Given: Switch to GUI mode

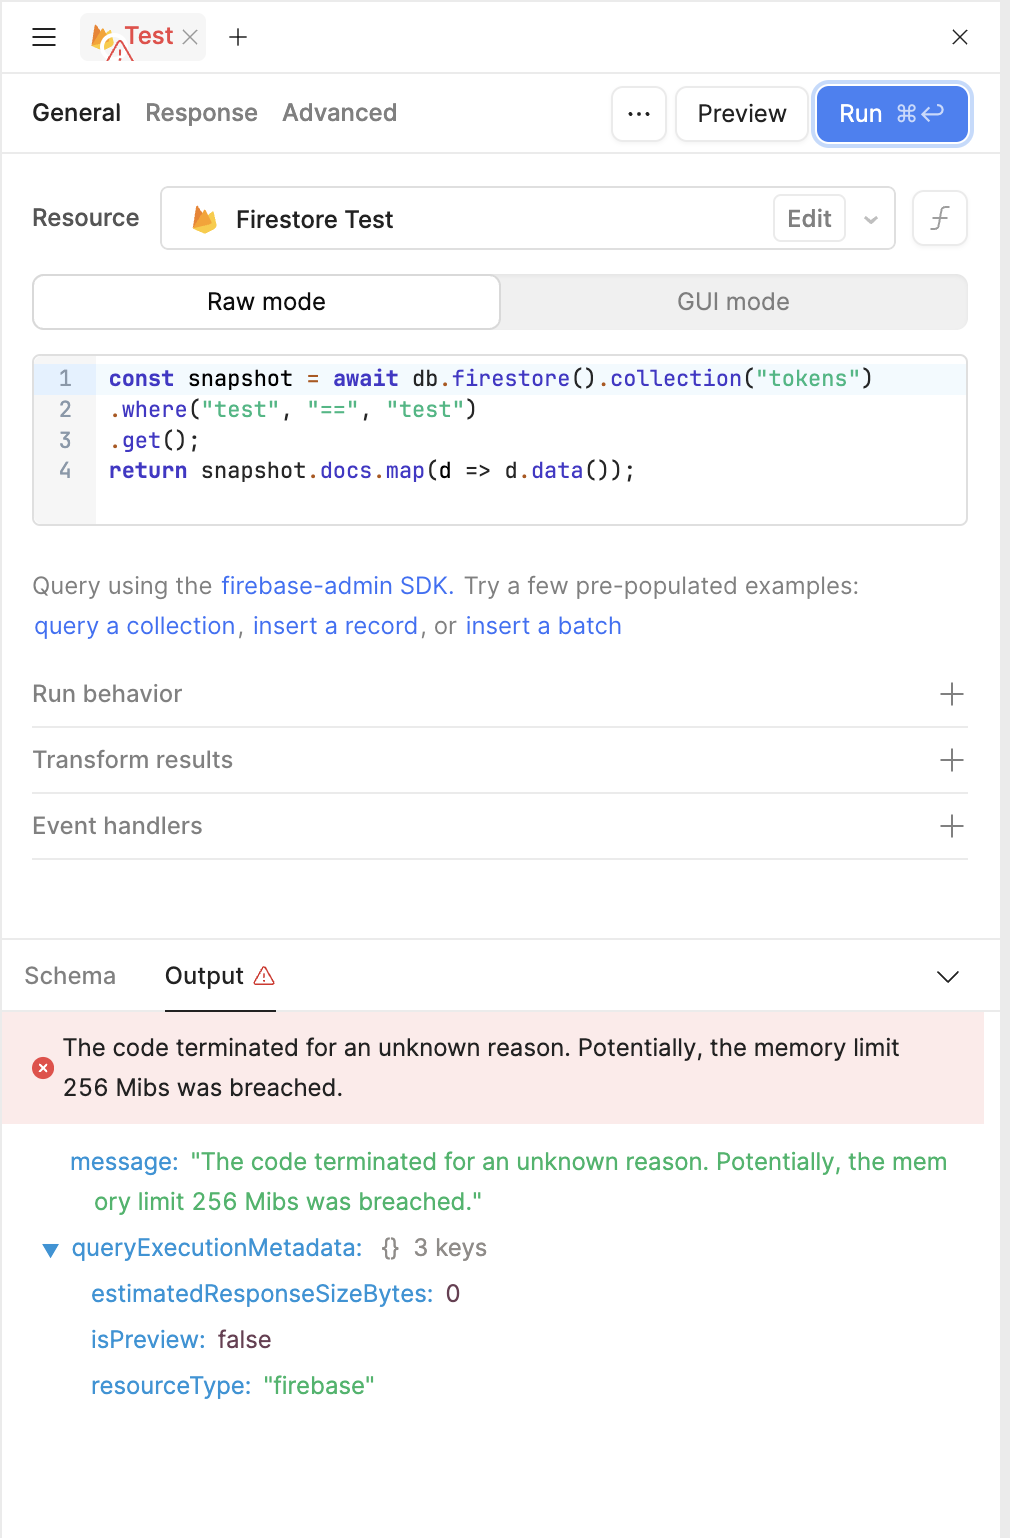Looking at the screenshot, I should pos(733,302).
